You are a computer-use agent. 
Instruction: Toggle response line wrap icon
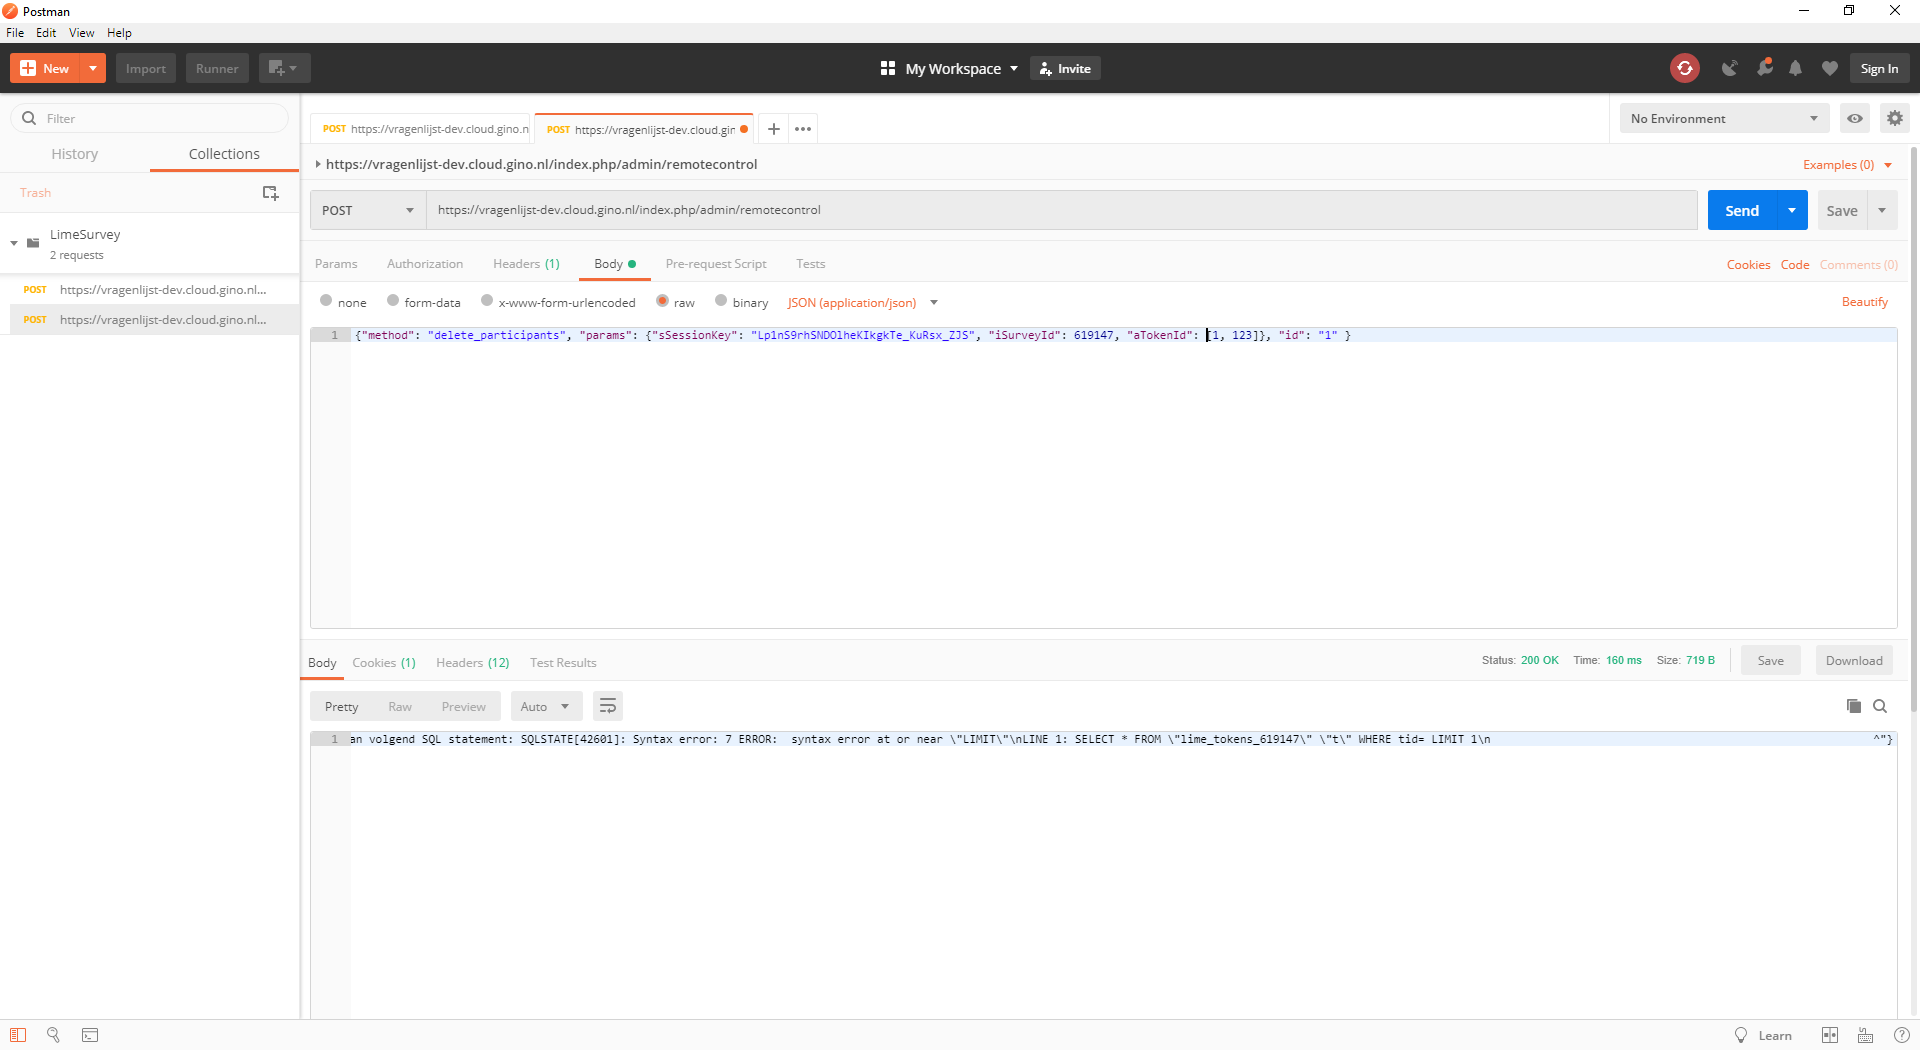tap(607, 706)
